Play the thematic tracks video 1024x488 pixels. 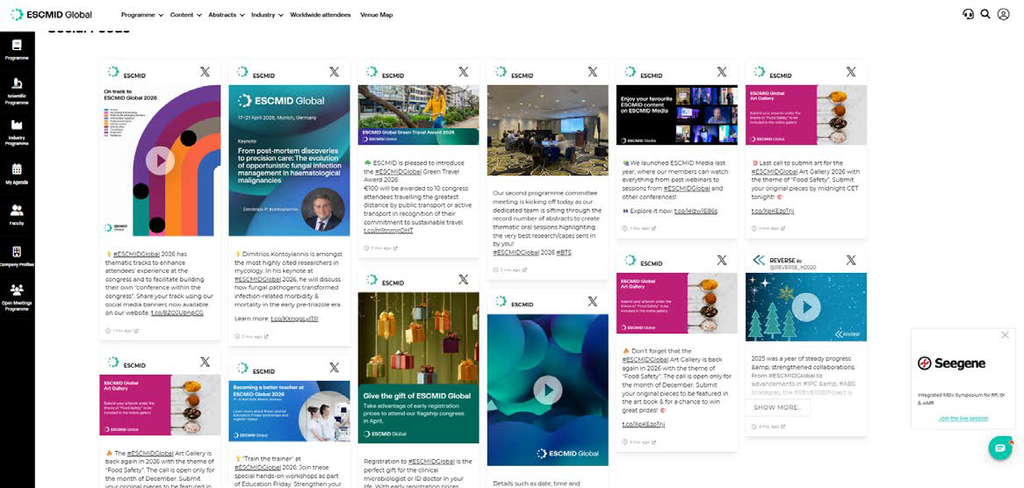160,161
